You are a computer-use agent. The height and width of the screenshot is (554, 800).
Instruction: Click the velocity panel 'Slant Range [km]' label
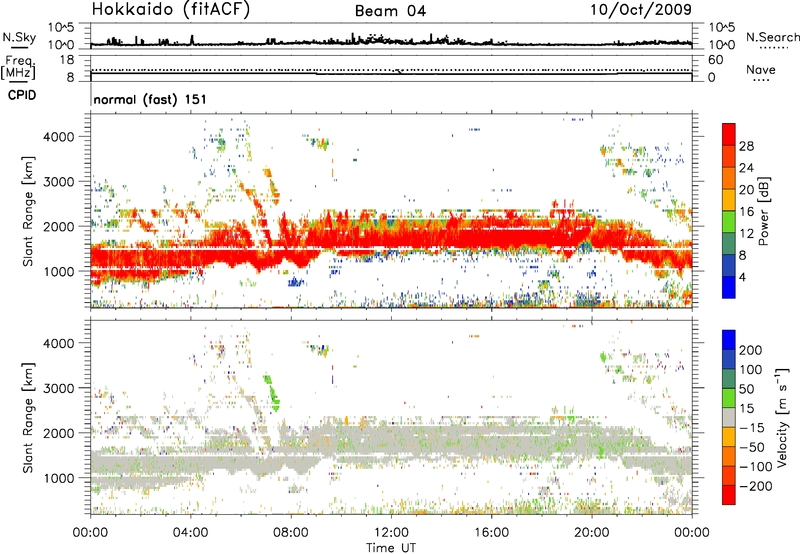[x=28, y=418]
